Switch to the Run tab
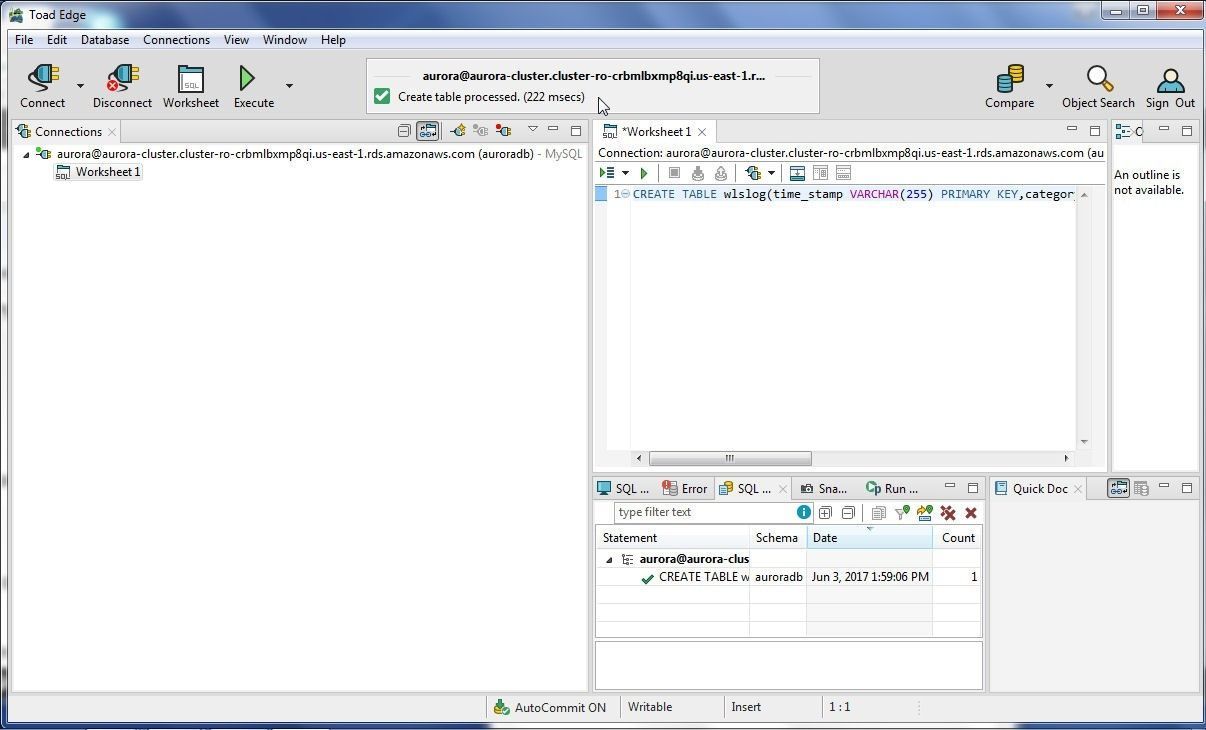 [x=892, y=489]
